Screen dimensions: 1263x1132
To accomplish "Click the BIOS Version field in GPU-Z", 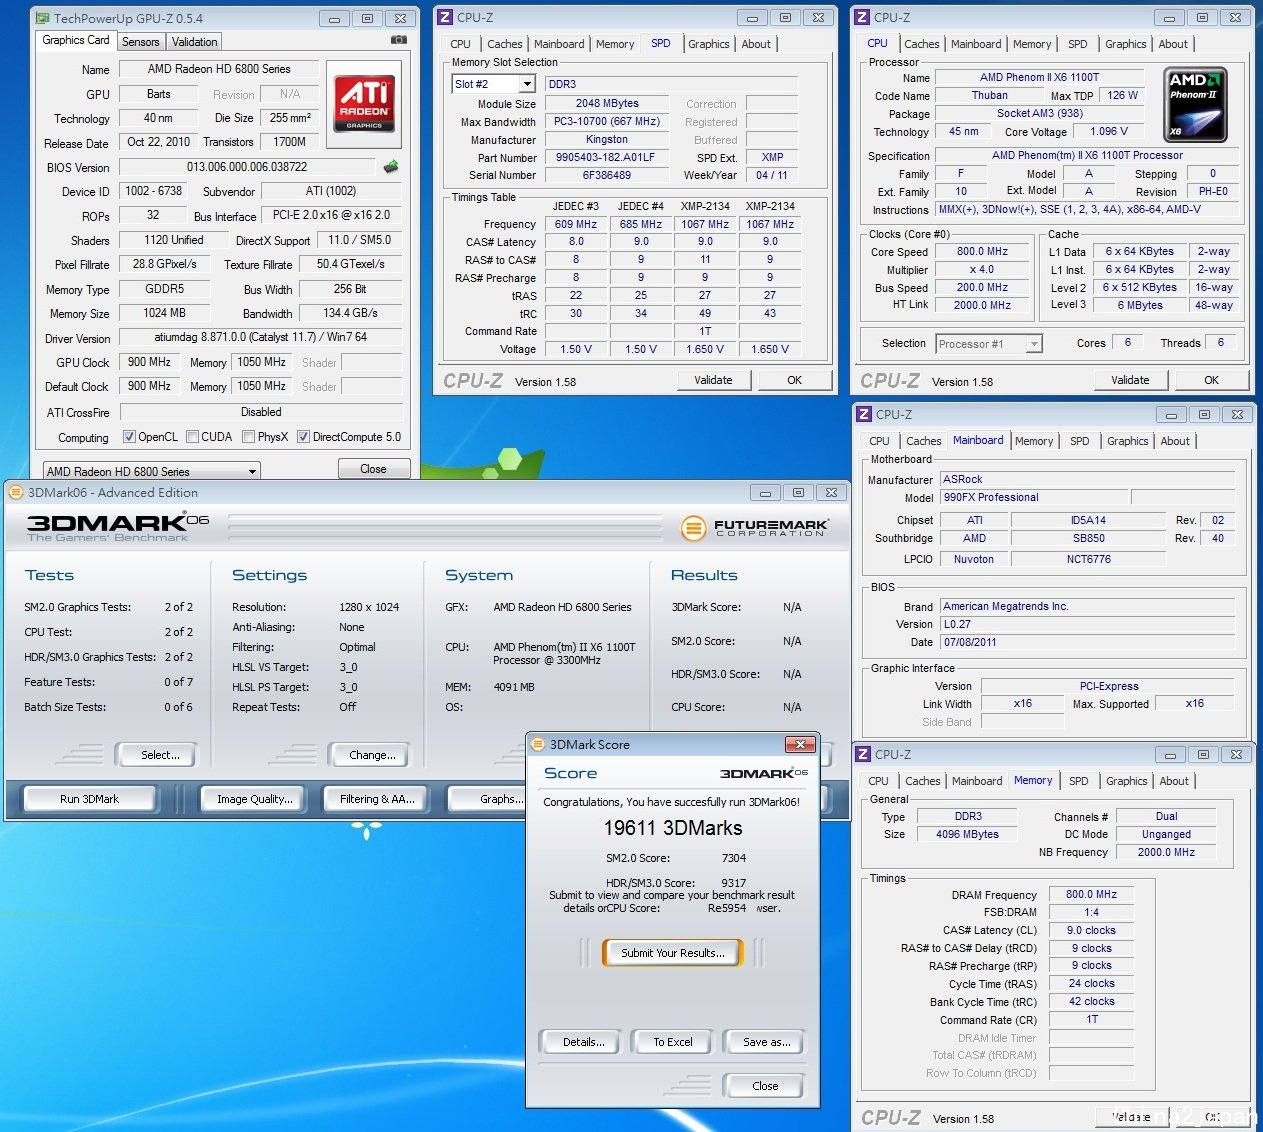I will (247, 167).
